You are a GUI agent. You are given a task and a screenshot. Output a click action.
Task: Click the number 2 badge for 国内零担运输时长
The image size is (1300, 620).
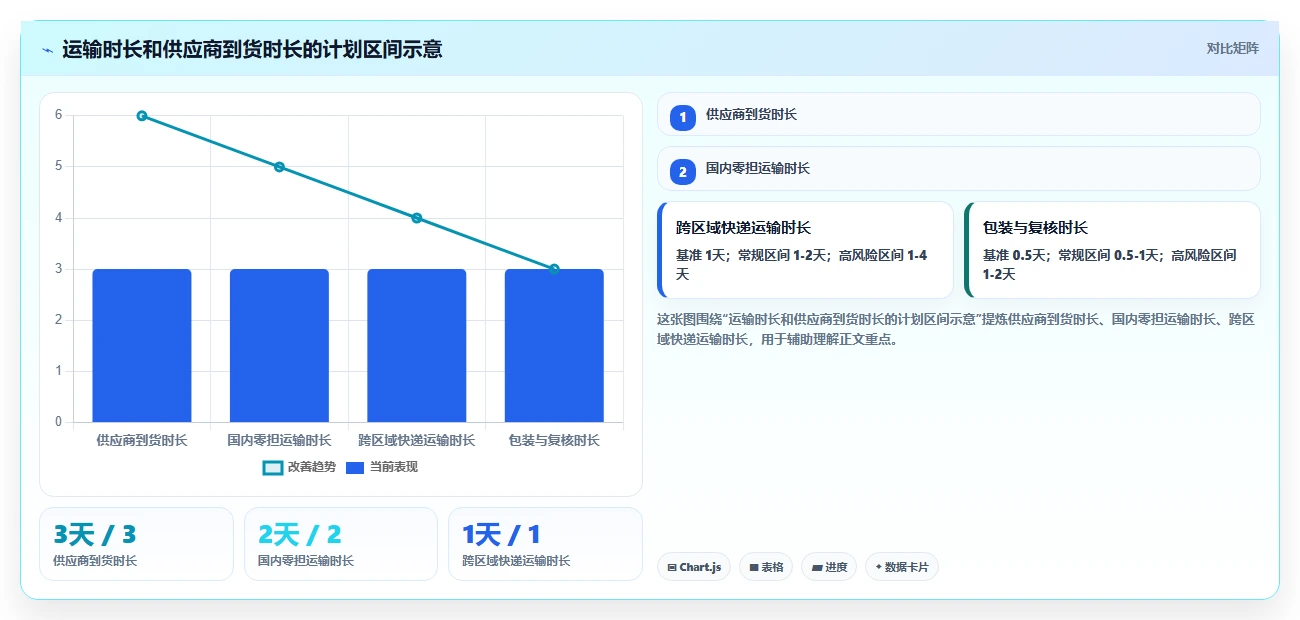click(x=683, y=172)
